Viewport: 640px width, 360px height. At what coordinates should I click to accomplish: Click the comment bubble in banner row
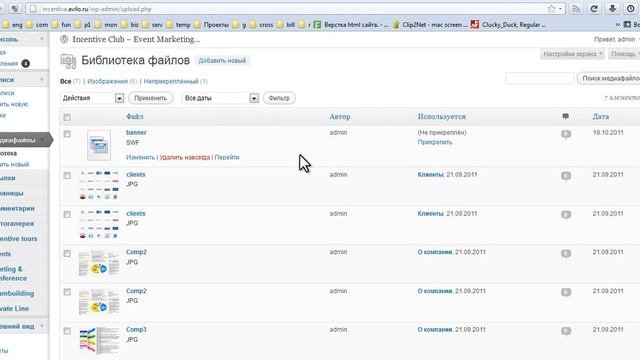(566, 134)
